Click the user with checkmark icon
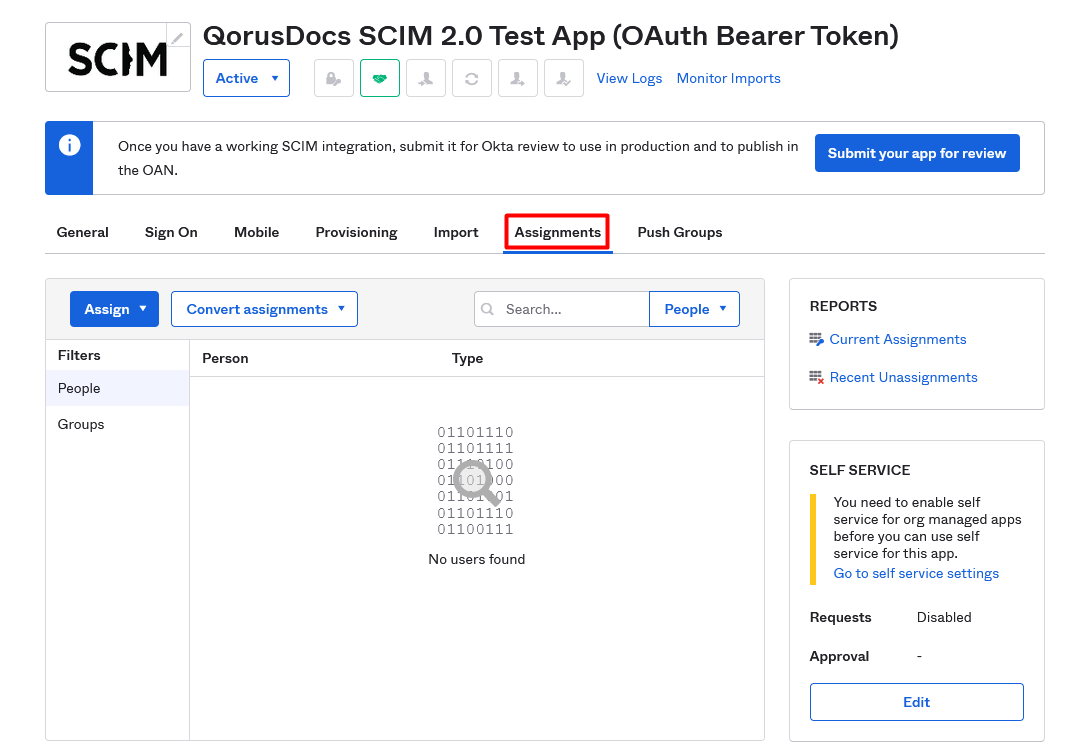Viewport: 1065px width, 756px height. tap(564, 78)
